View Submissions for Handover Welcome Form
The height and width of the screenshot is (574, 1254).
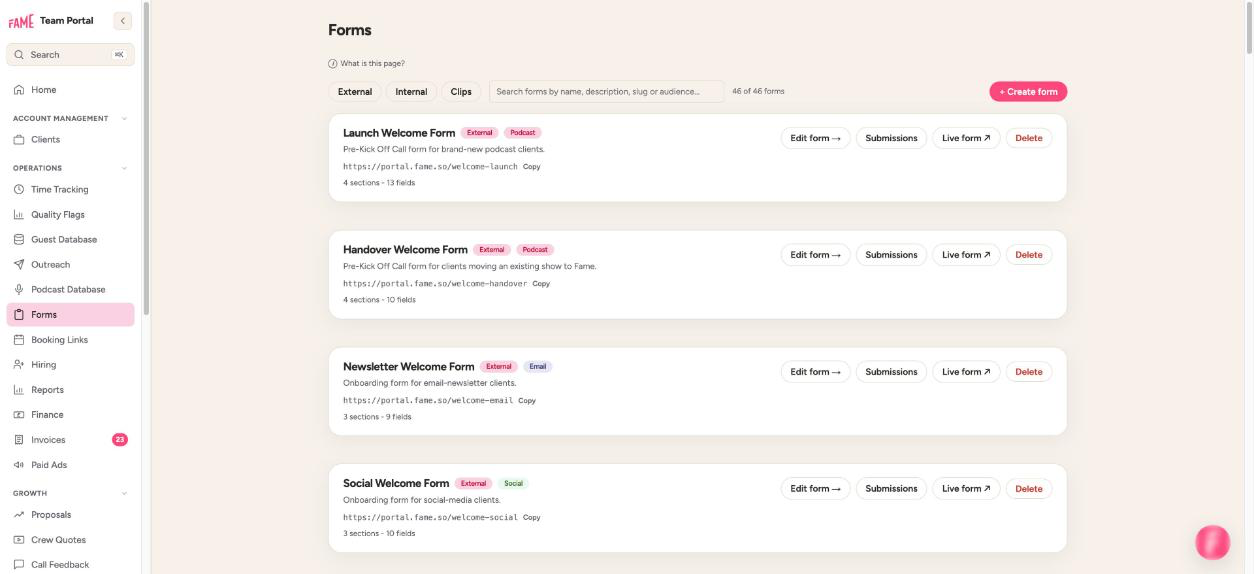click(891, 255)
